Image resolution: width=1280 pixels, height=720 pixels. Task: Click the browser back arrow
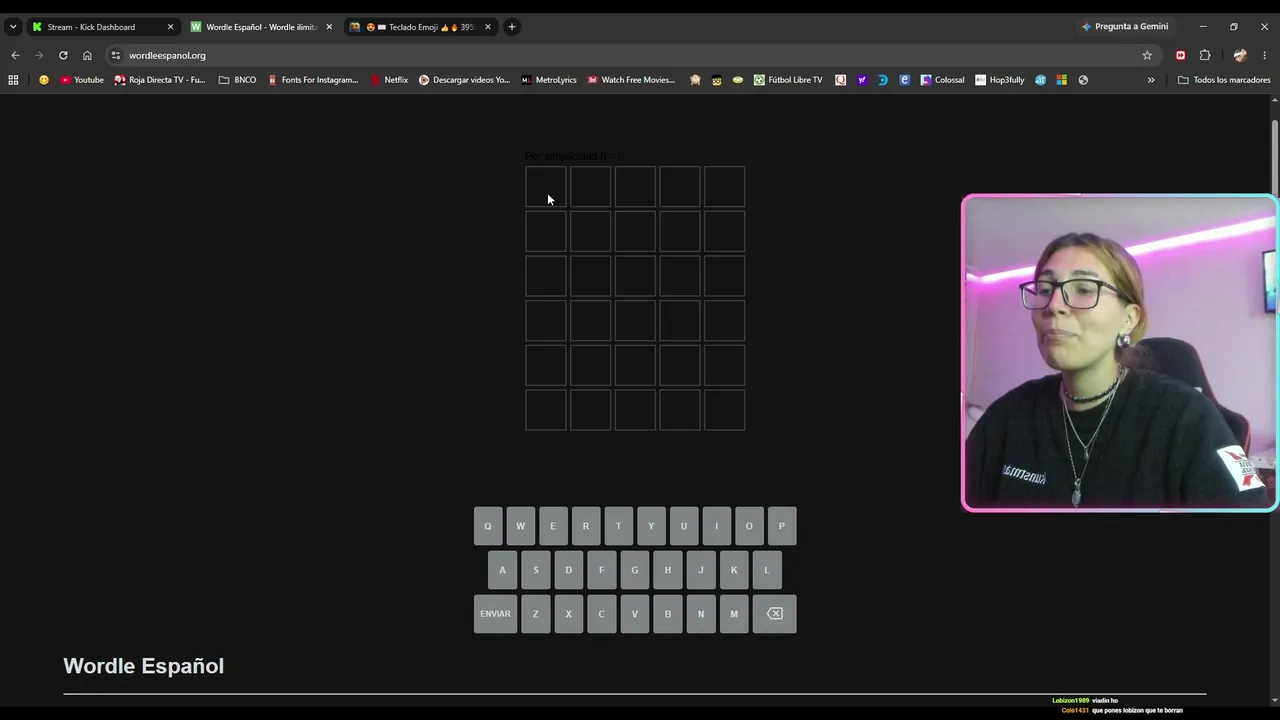[x=15, y=55]
